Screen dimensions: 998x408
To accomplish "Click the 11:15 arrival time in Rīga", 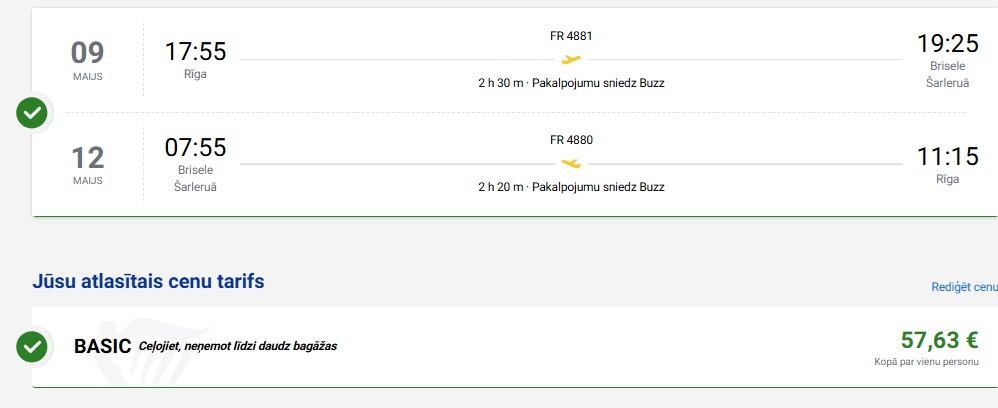I will [947, 156].
